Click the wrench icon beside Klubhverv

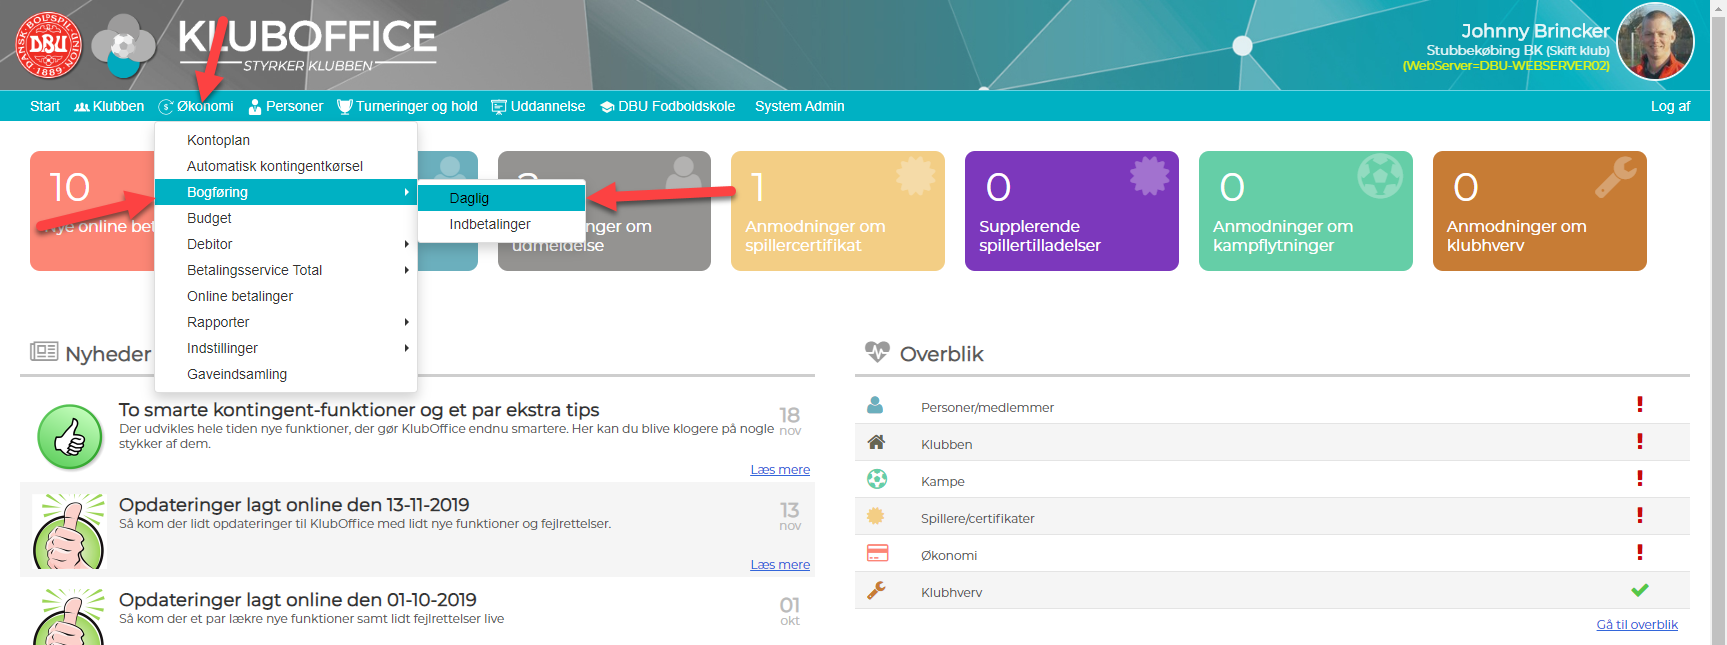(x=876, y=591)
